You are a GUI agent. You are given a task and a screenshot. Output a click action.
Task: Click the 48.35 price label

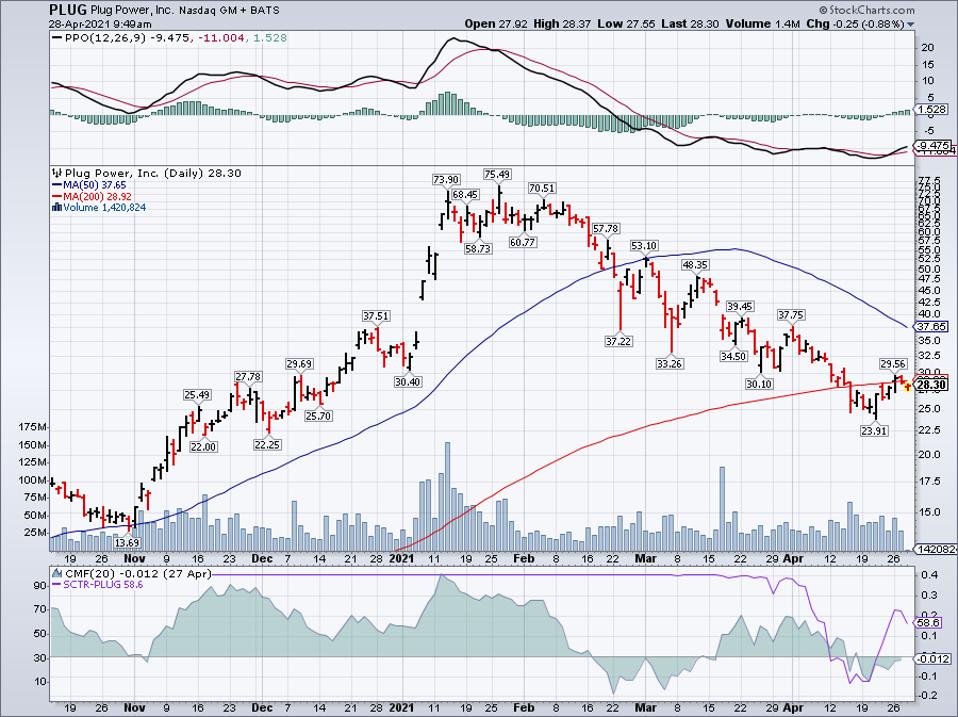695,264
